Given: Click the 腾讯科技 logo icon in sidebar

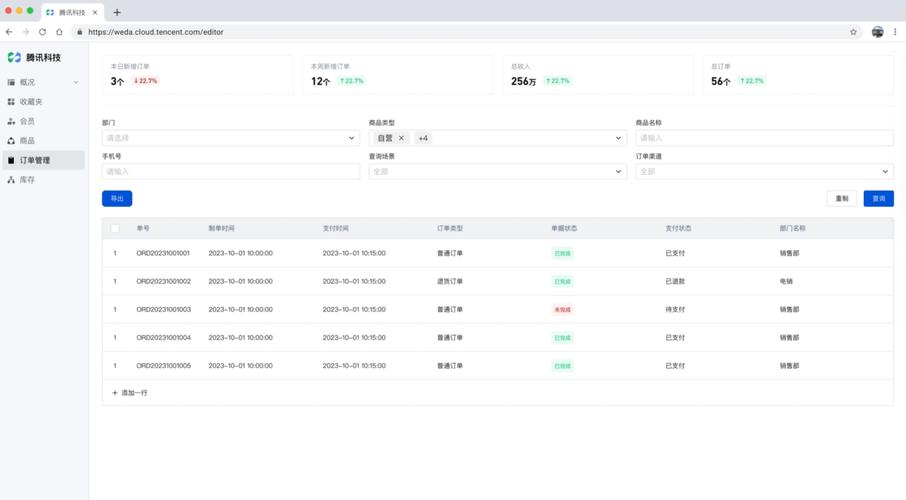Looking at the screenshot, I should (14, 58).
